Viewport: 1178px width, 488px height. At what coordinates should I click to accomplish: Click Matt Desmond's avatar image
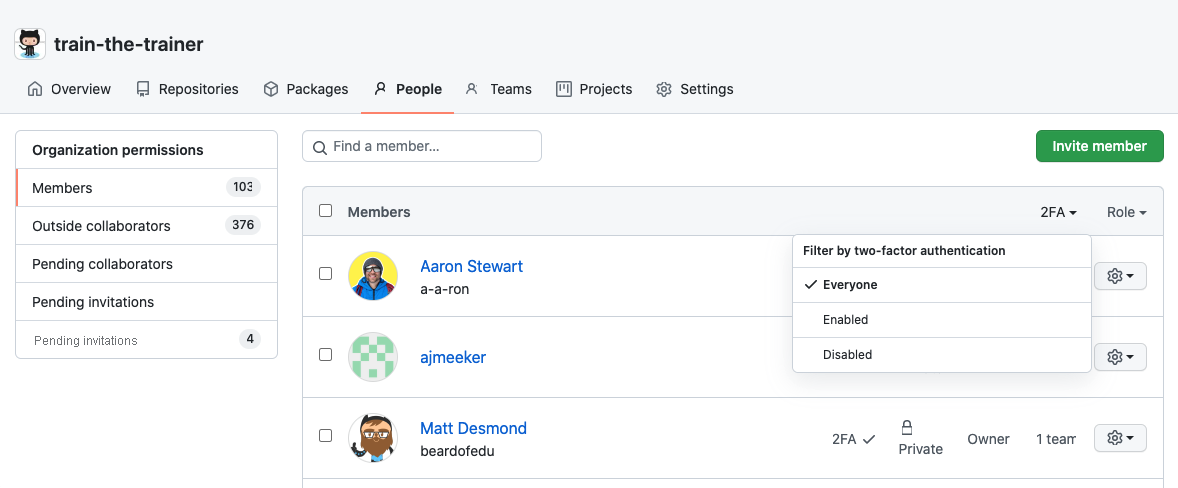pos(373,438)
